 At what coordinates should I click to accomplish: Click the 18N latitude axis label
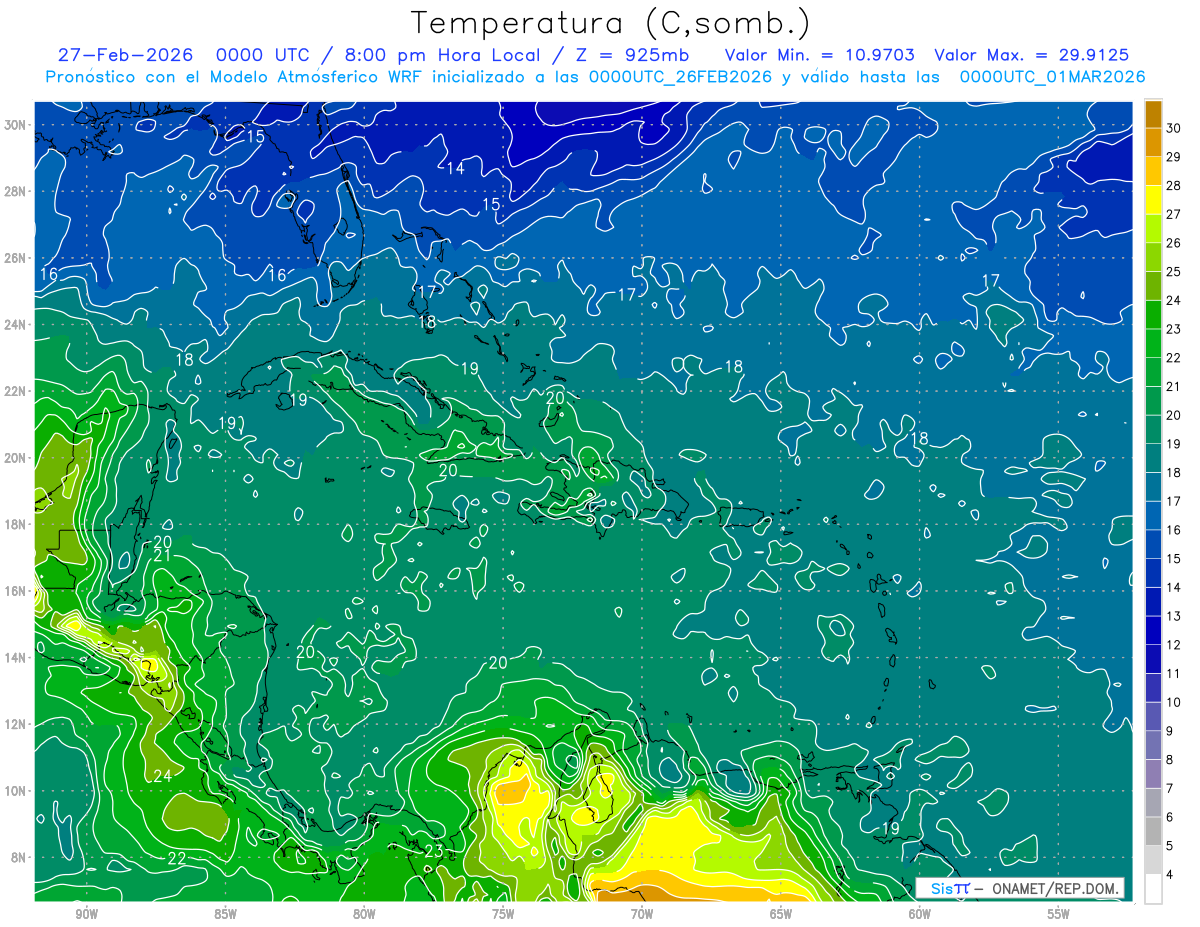(x=14, y=524)
